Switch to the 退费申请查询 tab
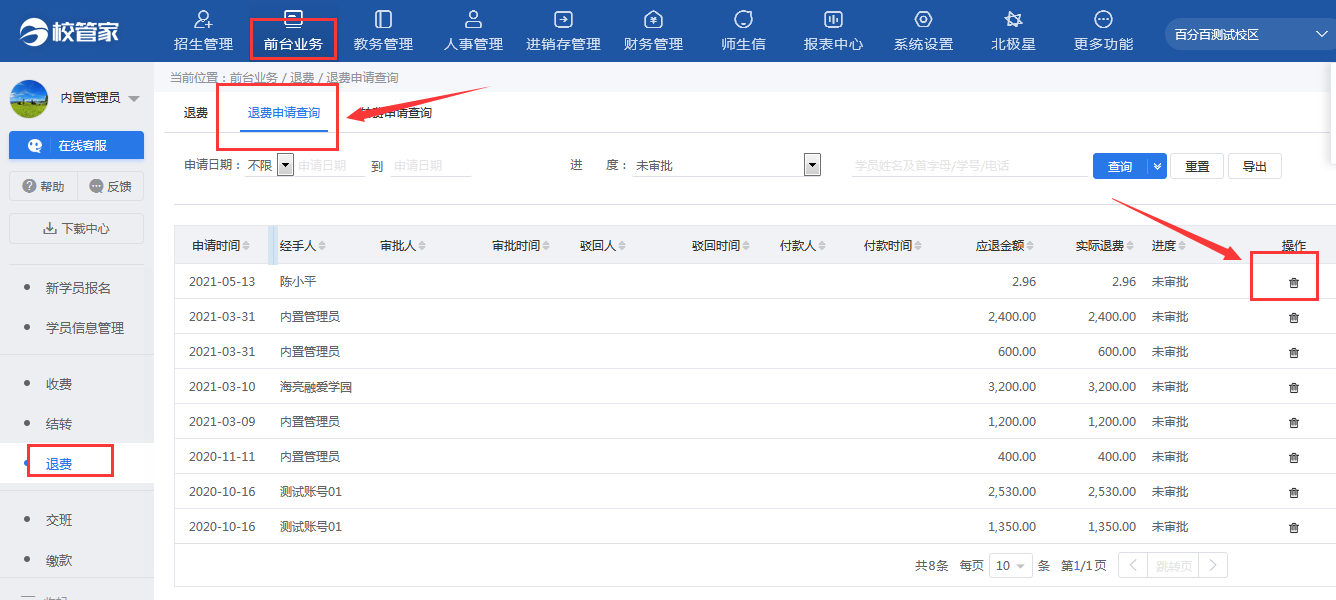 284,113
